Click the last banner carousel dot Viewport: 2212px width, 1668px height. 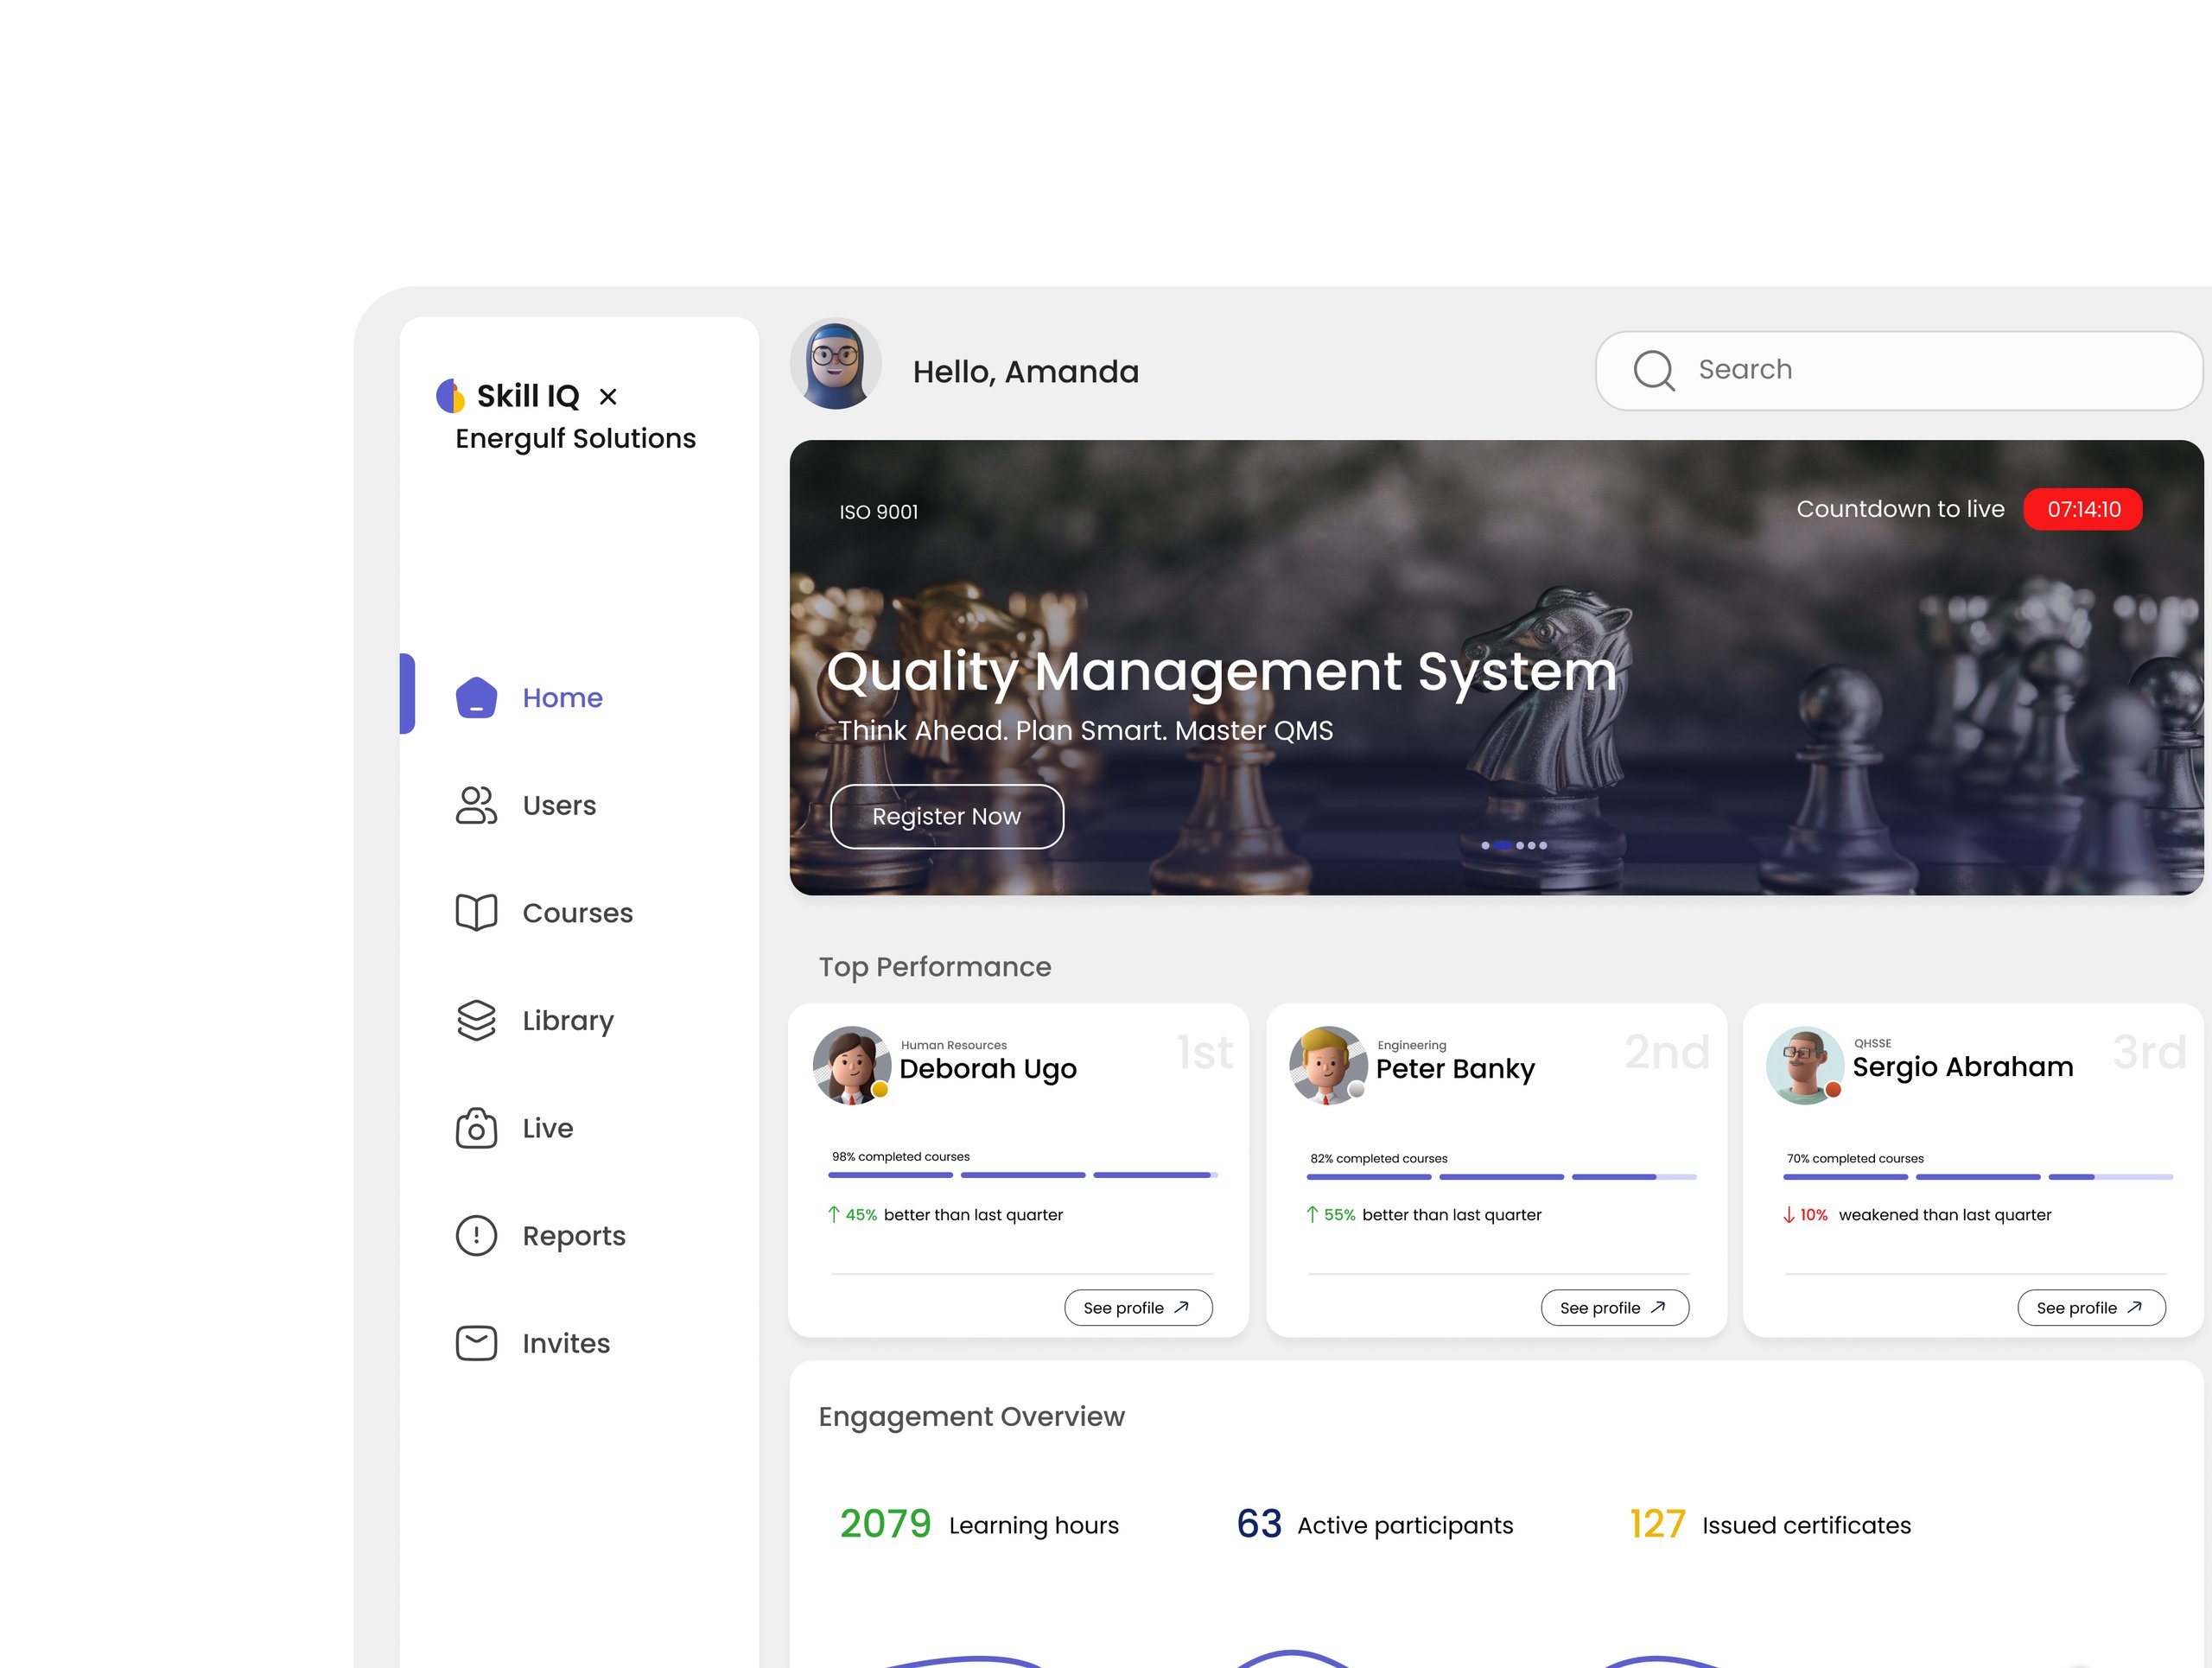pyautogui.click(x=1543, y=845)
